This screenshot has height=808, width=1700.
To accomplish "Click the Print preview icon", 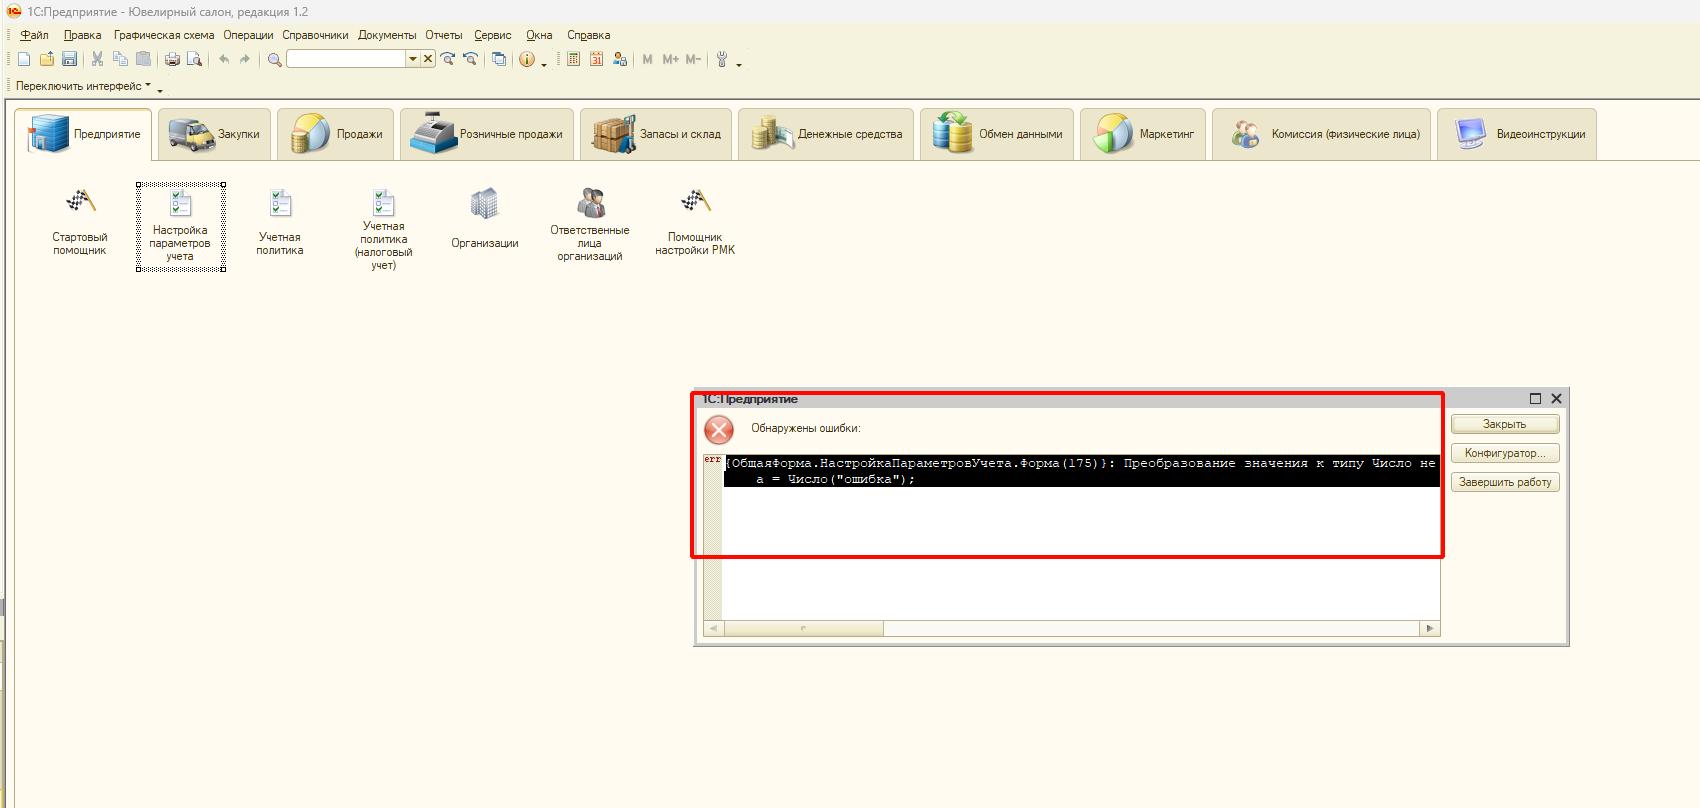I will tap(195, 59).
